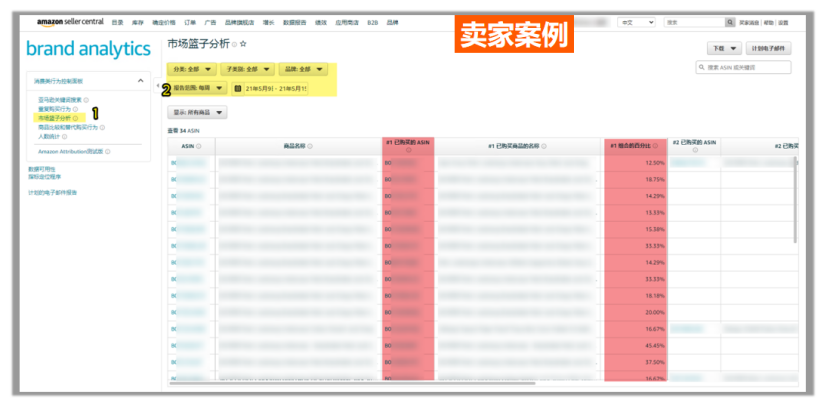The width and height of the screenshot is (830, 410).
Task: Open the 目录 menu in top navigation
Action: [x=118, y=23]
